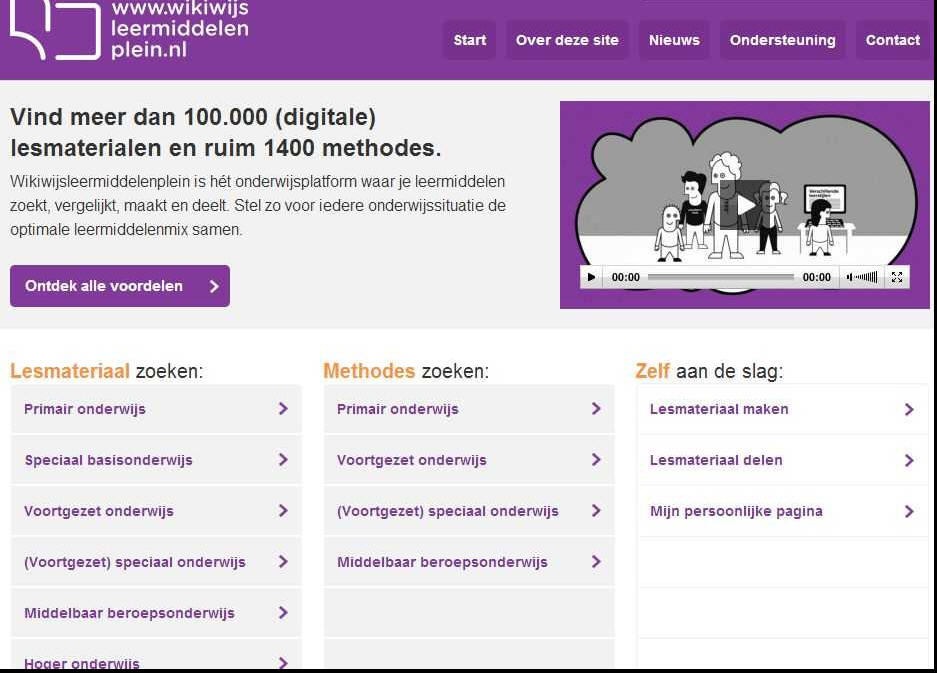
Task: Click the wikiwijs leermiddelenplein logo icon
Action: pos(55,30)
